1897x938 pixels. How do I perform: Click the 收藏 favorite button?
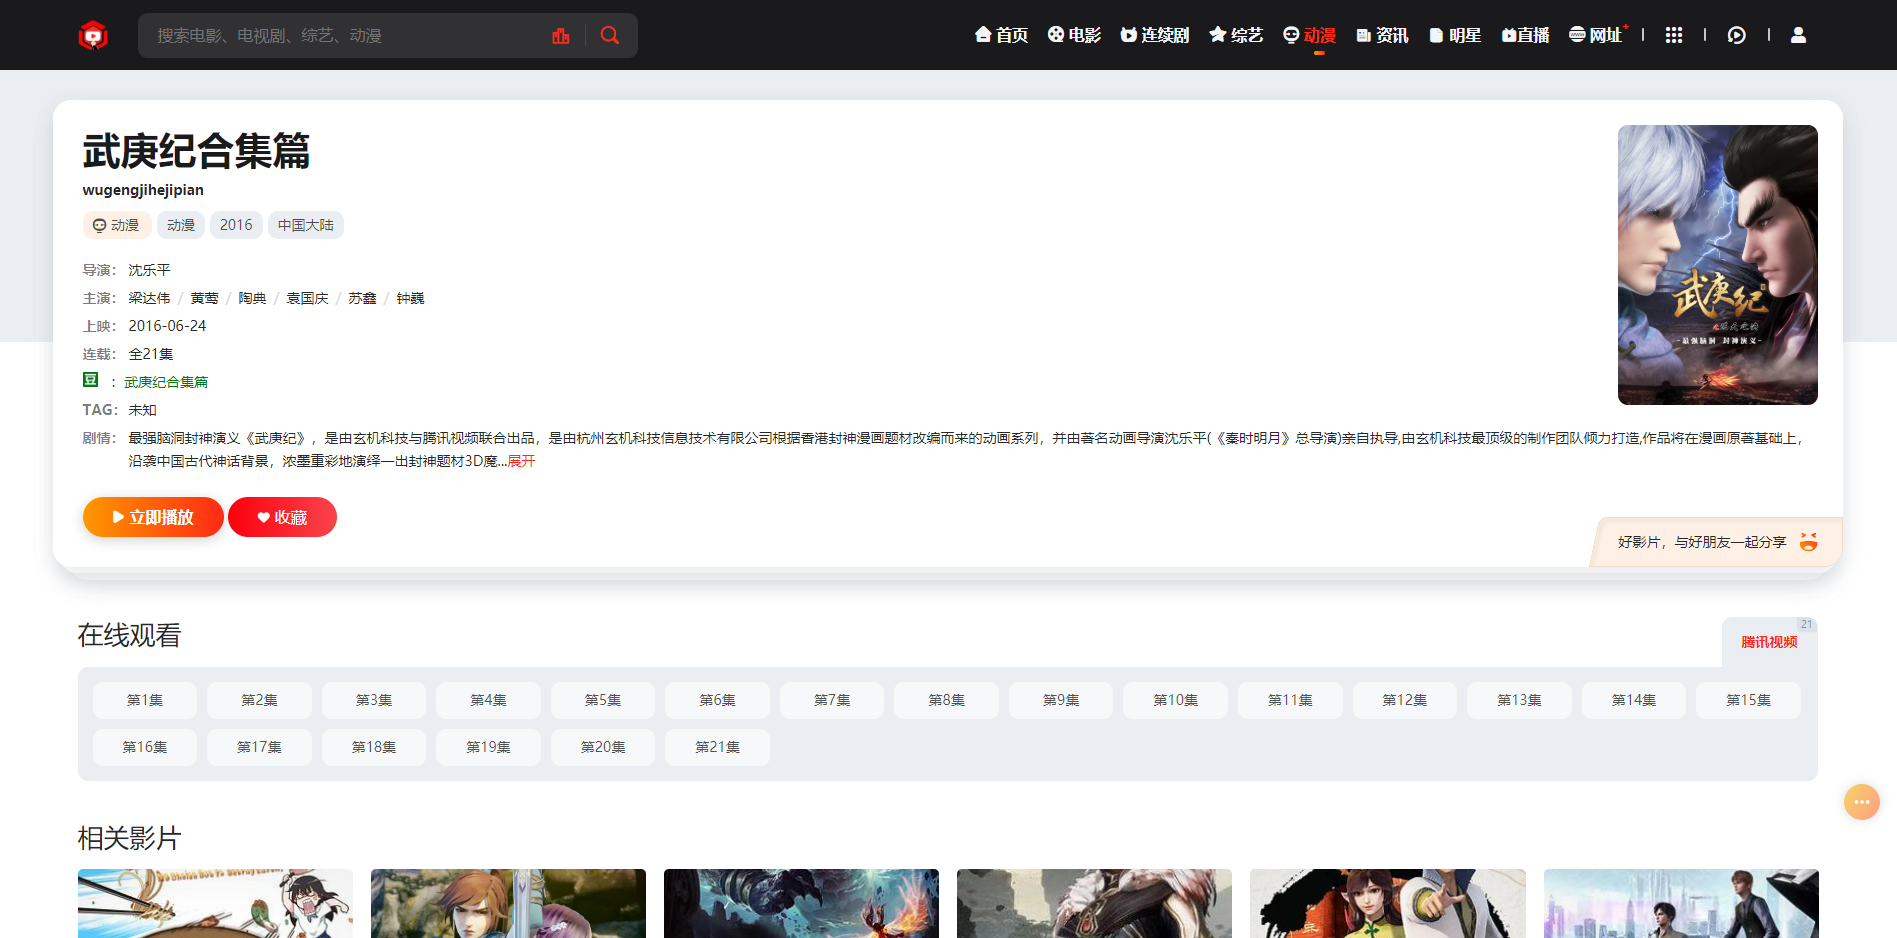[x=282, y=517]
